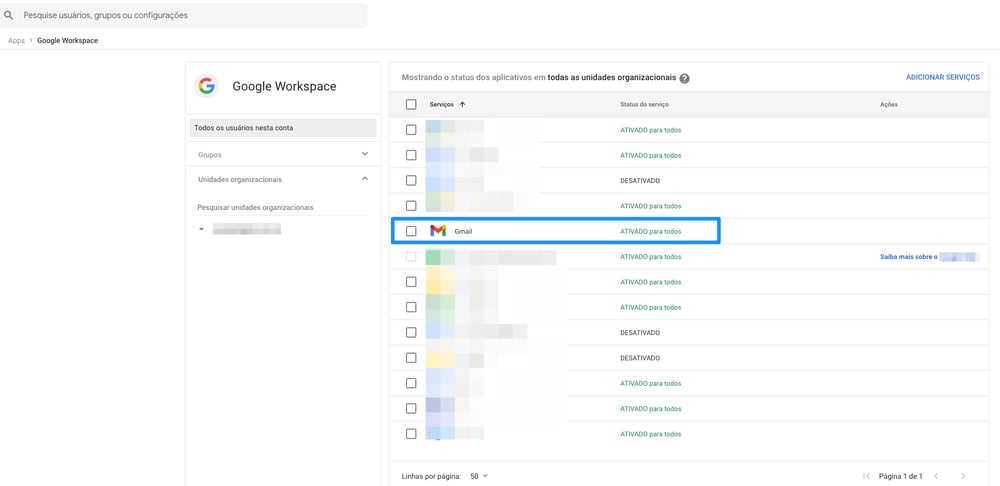Image resolution: width=1000 pixels, height=486 pixels.
Task: Click the Unidades organizacionais label
Action: pos(240,180)
